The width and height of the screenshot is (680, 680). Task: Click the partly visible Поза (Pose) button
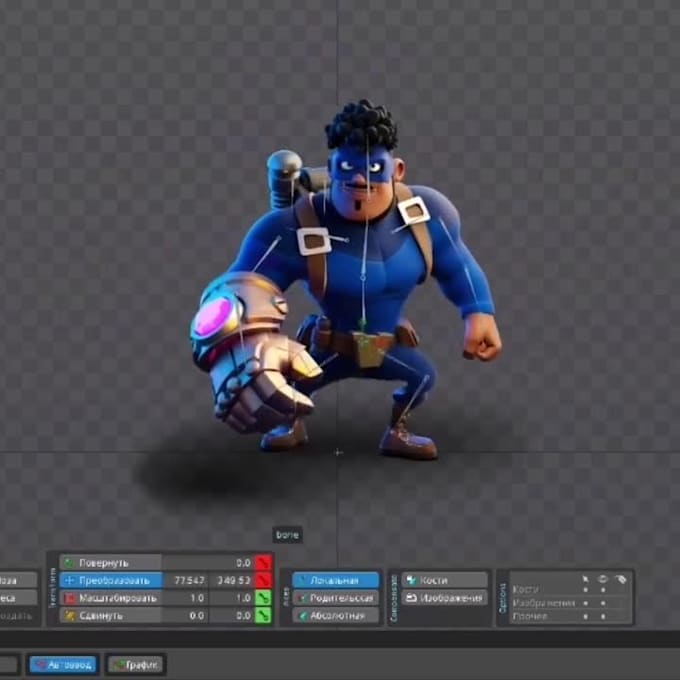coord(17,580)
